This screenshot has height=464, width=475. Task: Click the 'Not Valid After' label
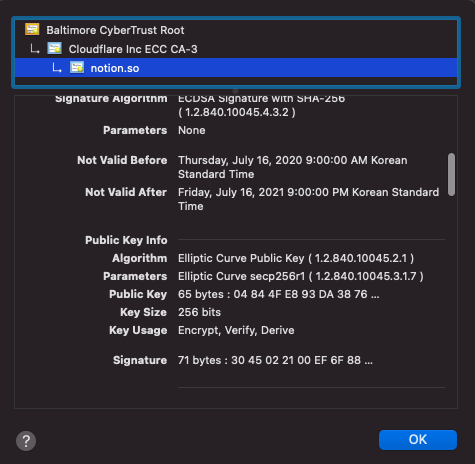(x=126, y=192)
